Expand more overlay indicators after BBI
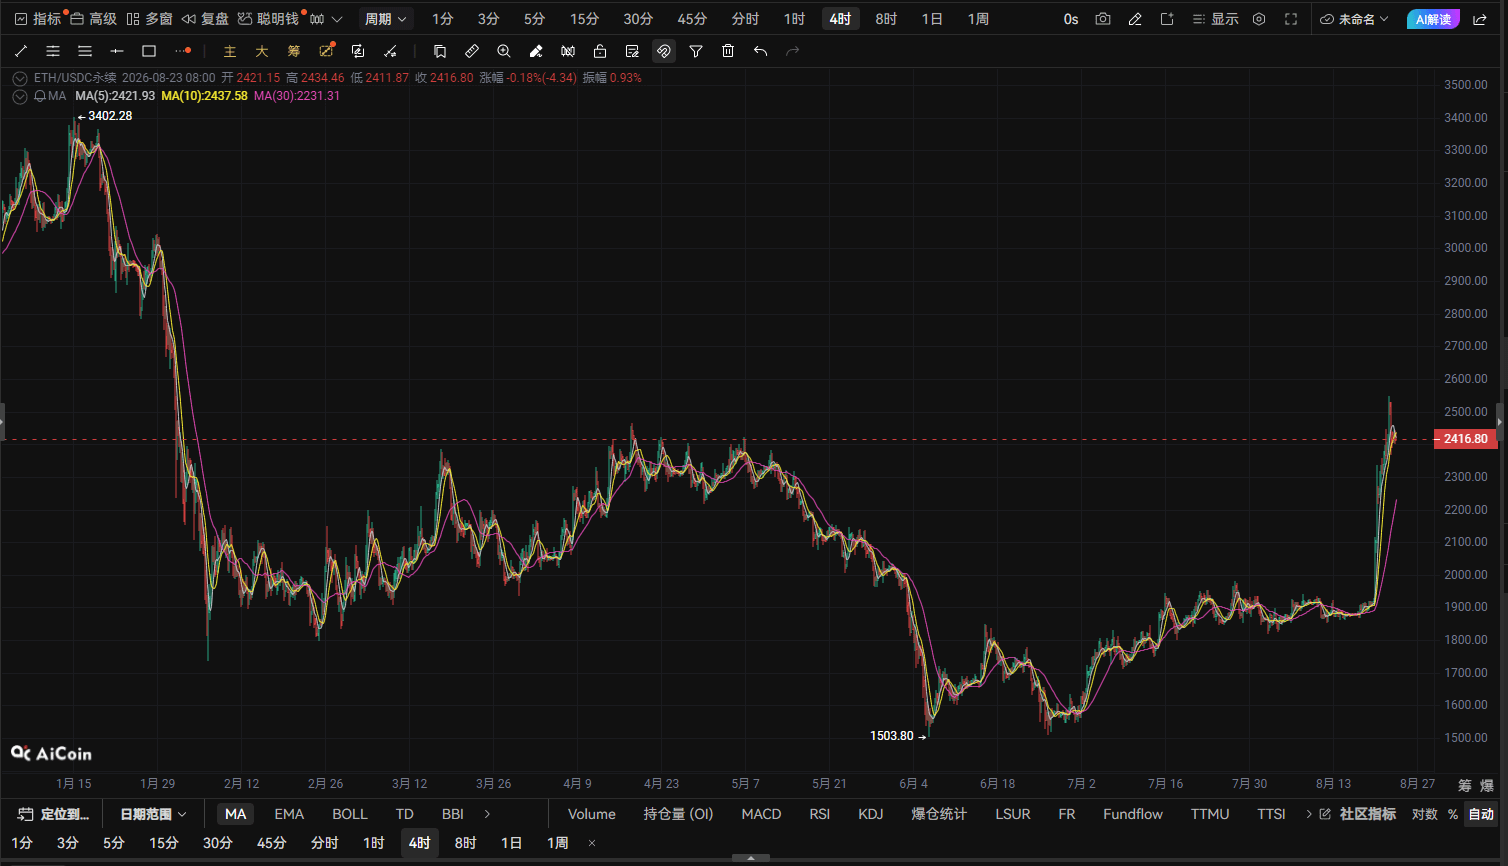 [487, 814]
